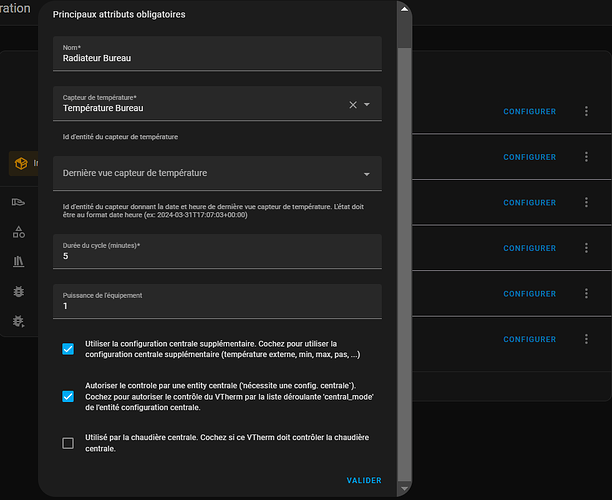Open the Capteur de température dropdown arrow

367,104
